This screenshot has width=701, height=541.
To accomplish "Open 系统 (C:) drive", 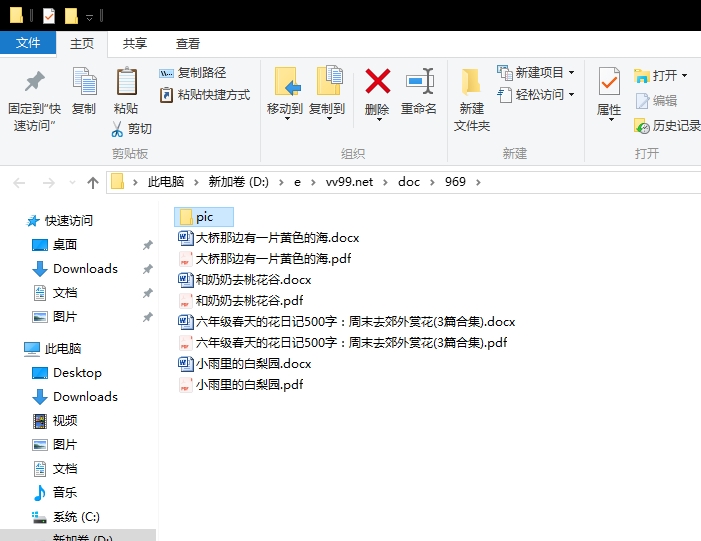I will [x=66, y=517].
